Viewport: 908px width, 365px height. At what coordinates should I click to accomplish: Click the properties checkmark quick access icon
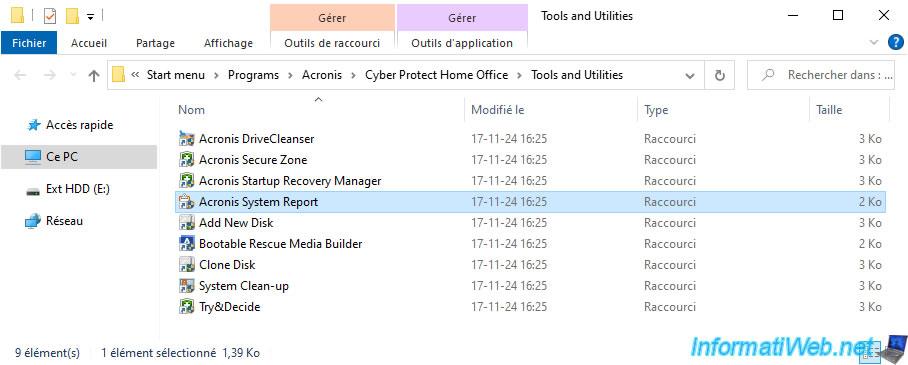click(x=50, y=16)
